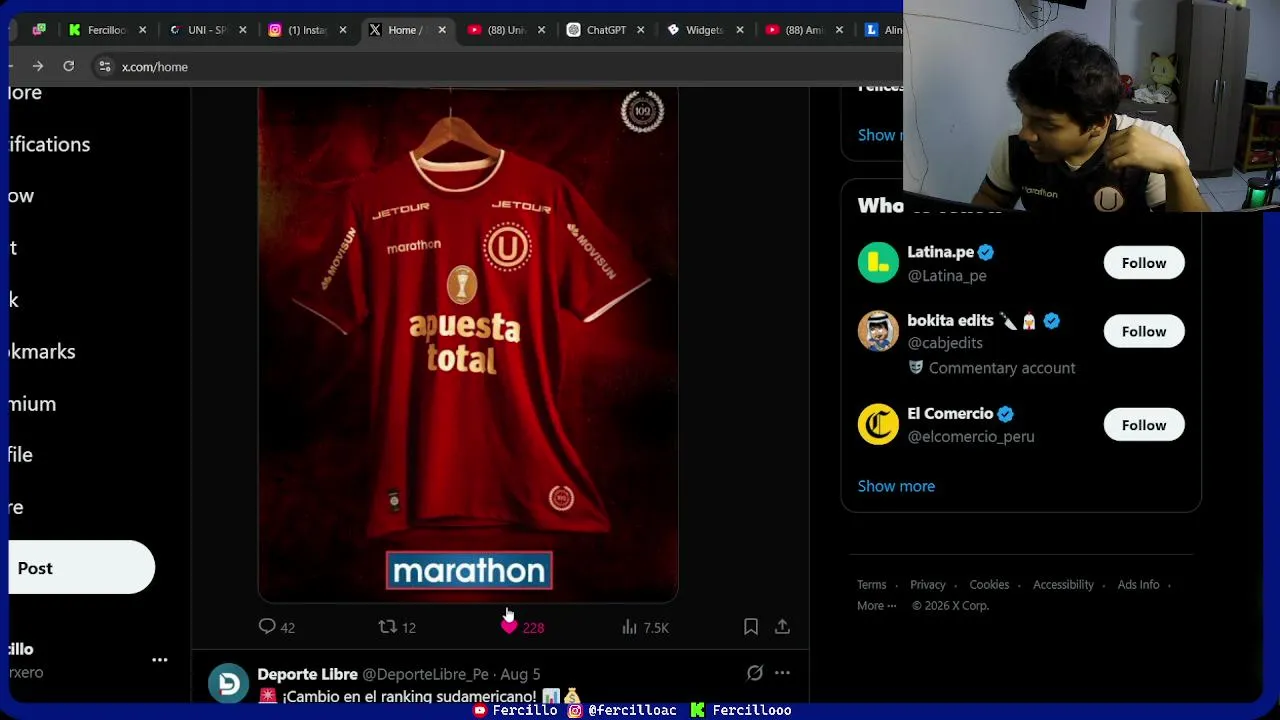Image resolution: width=1280 pixels, height=720 pixels.
Task: Switch to the (88) Ami YouTube tab
Action: coord(804,30)
